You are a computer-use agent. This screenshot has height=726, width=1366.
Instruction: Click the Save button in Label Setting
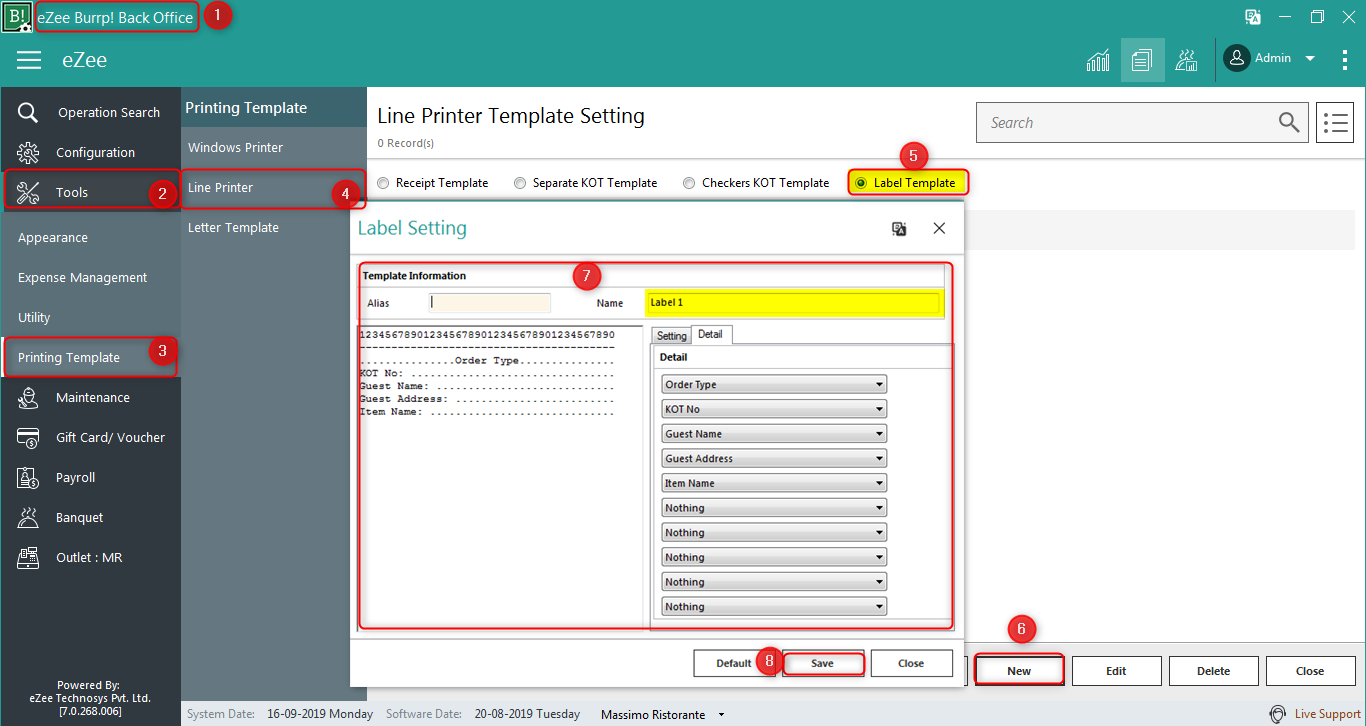[x=822, y=663]
